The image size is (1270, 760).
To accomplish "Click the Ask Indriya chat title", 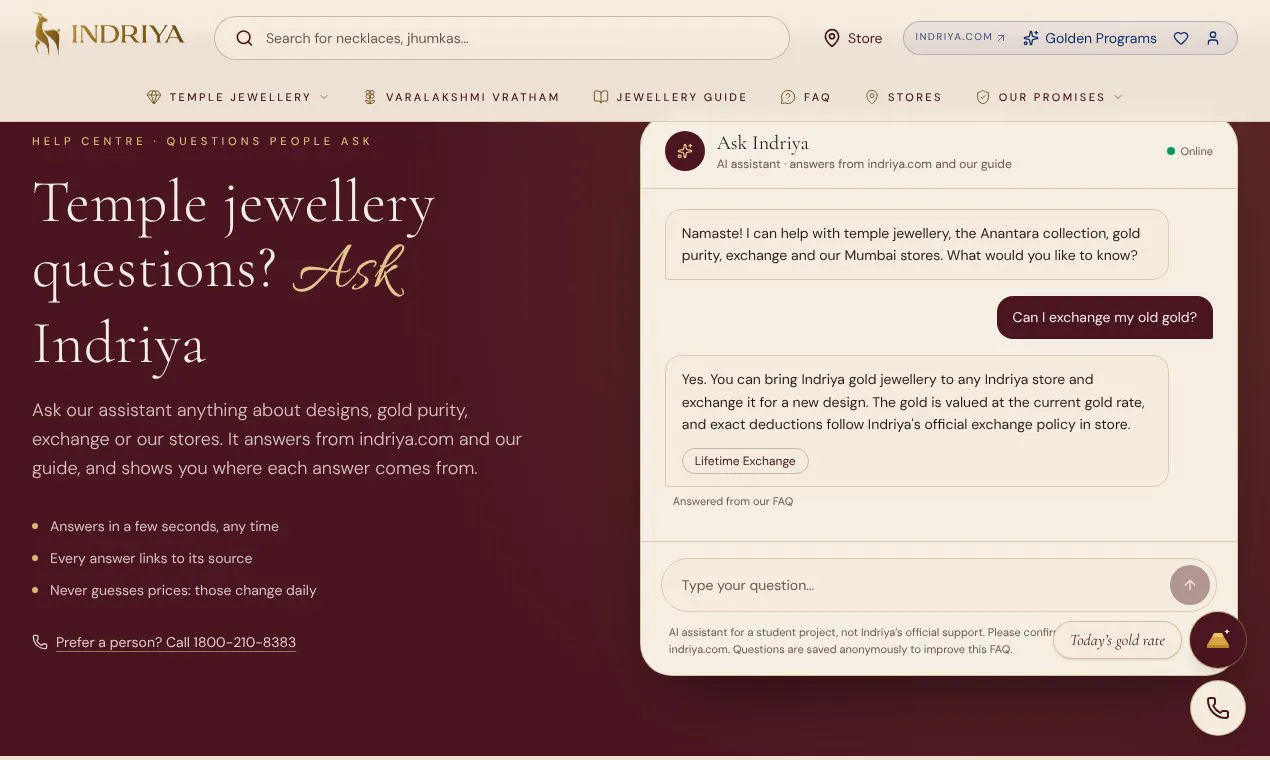I will (763, 143).
